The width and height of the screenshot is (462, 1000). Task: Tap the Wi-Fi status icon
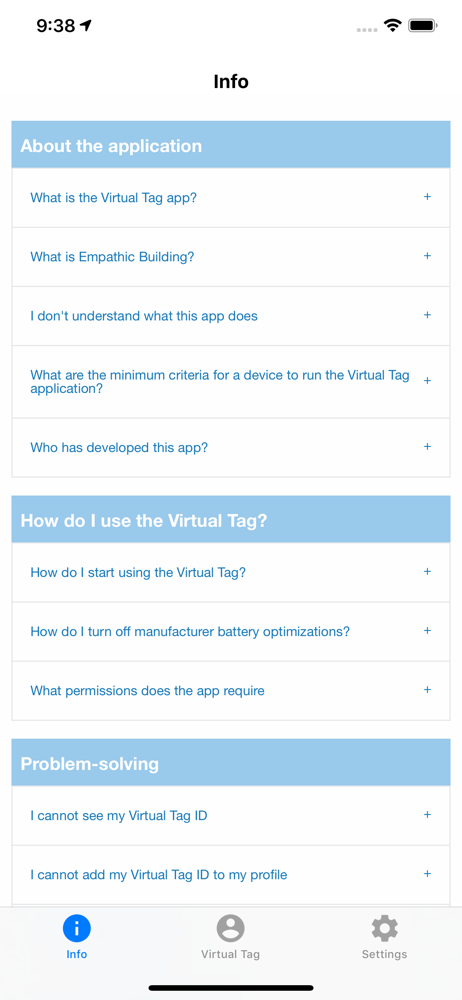pos(392,26)
